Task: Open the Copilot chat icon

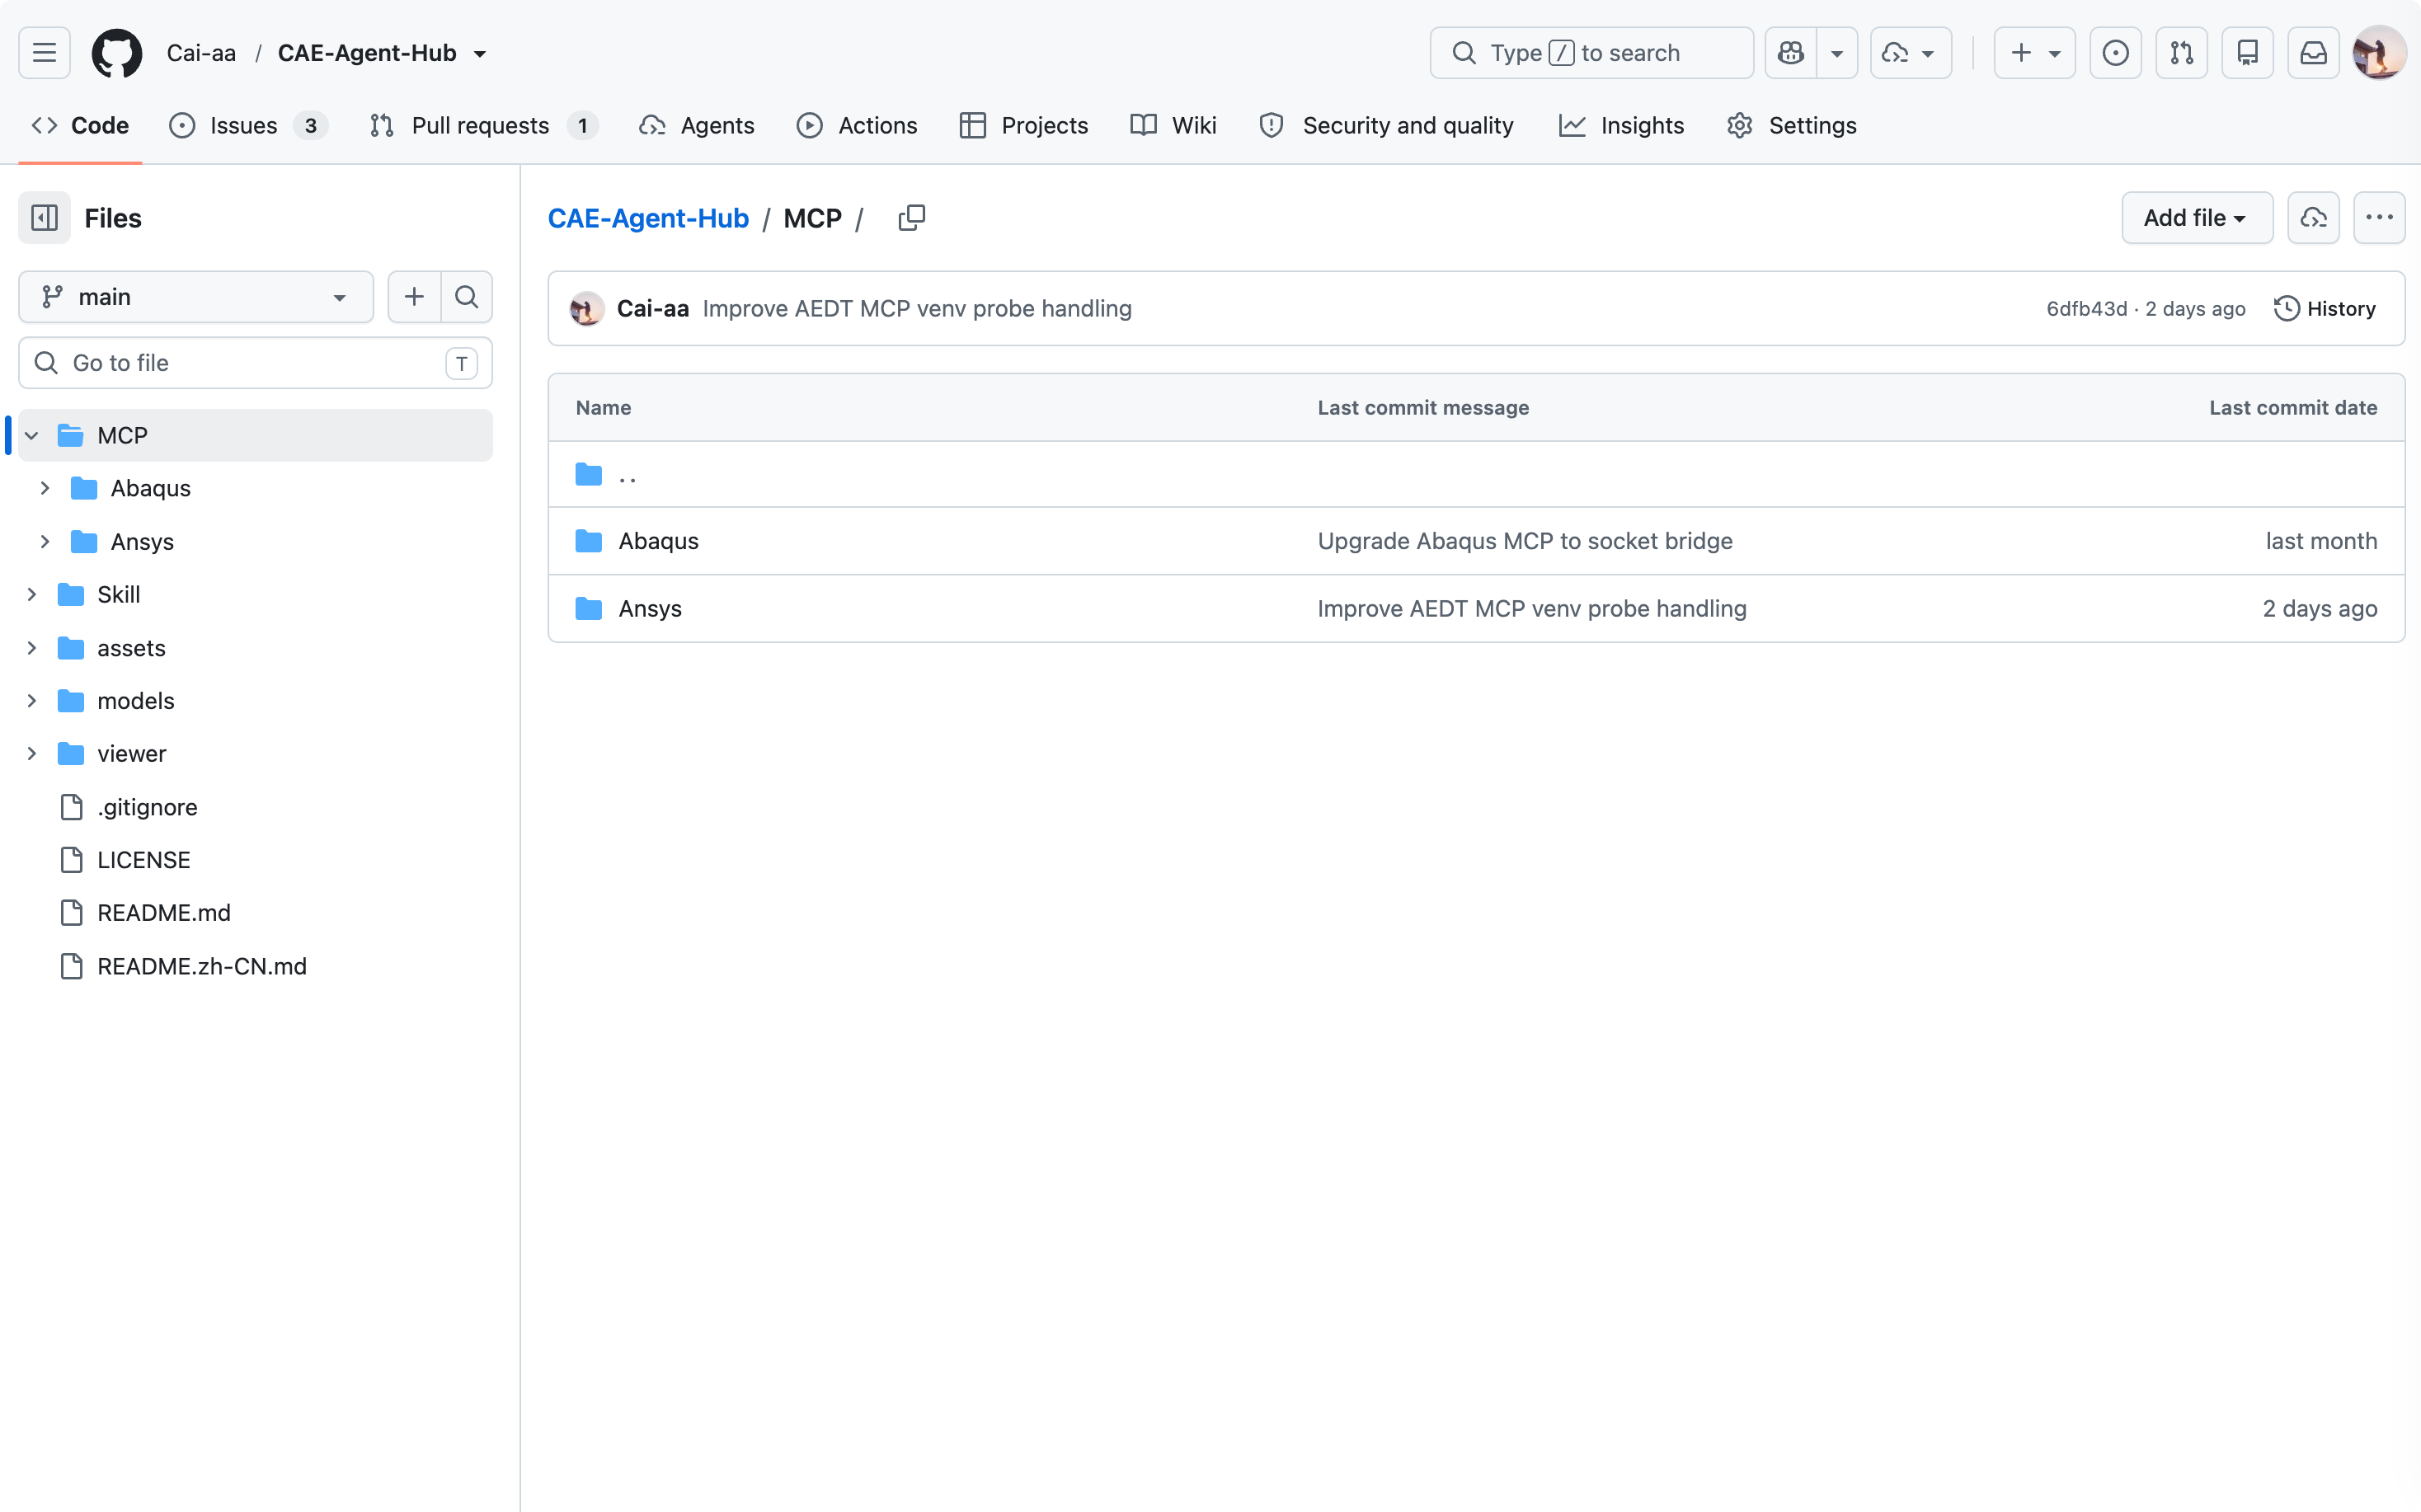Action: 1790,53
